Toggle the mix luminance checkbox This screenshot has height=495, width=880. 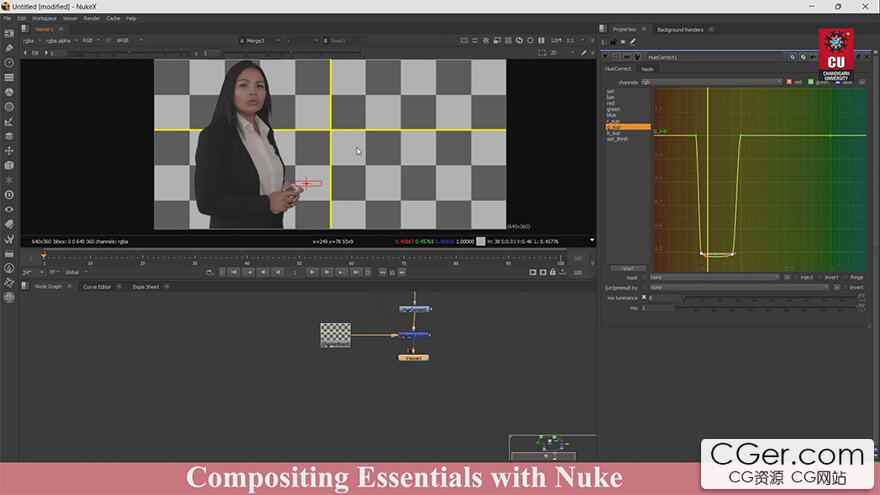pos(644,297)
